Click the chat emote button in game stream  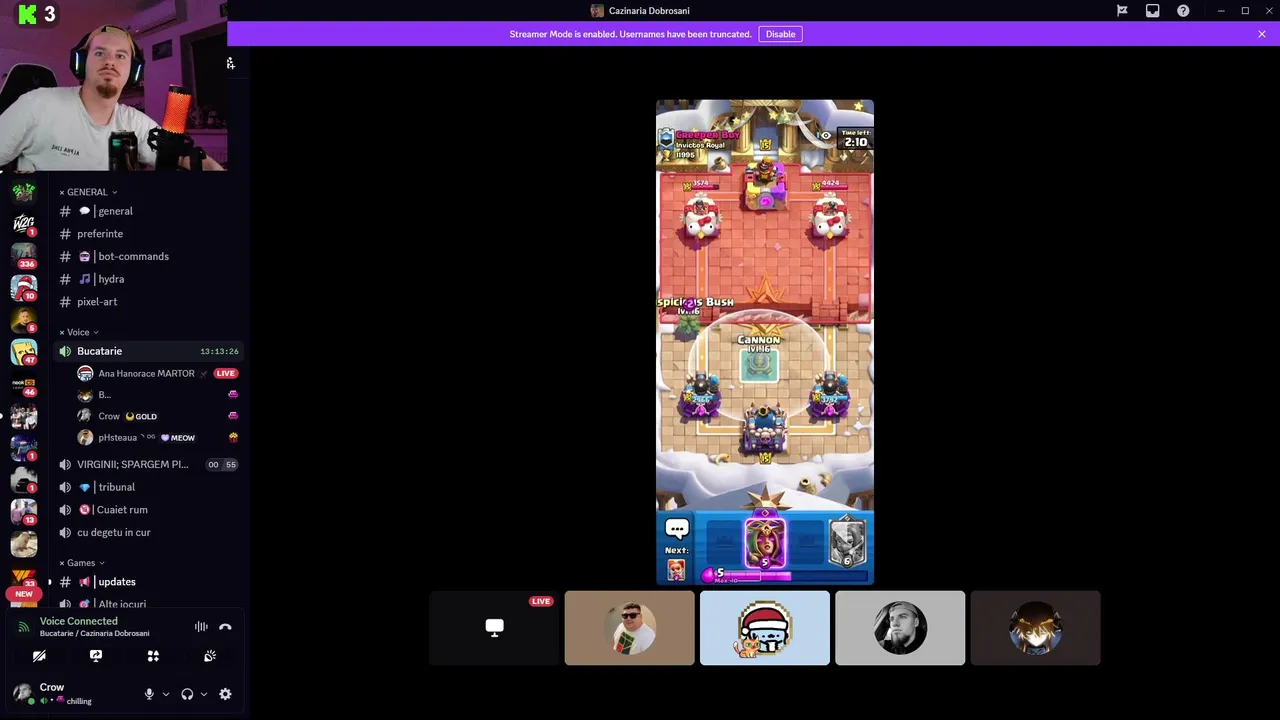(x=677, y=529)
